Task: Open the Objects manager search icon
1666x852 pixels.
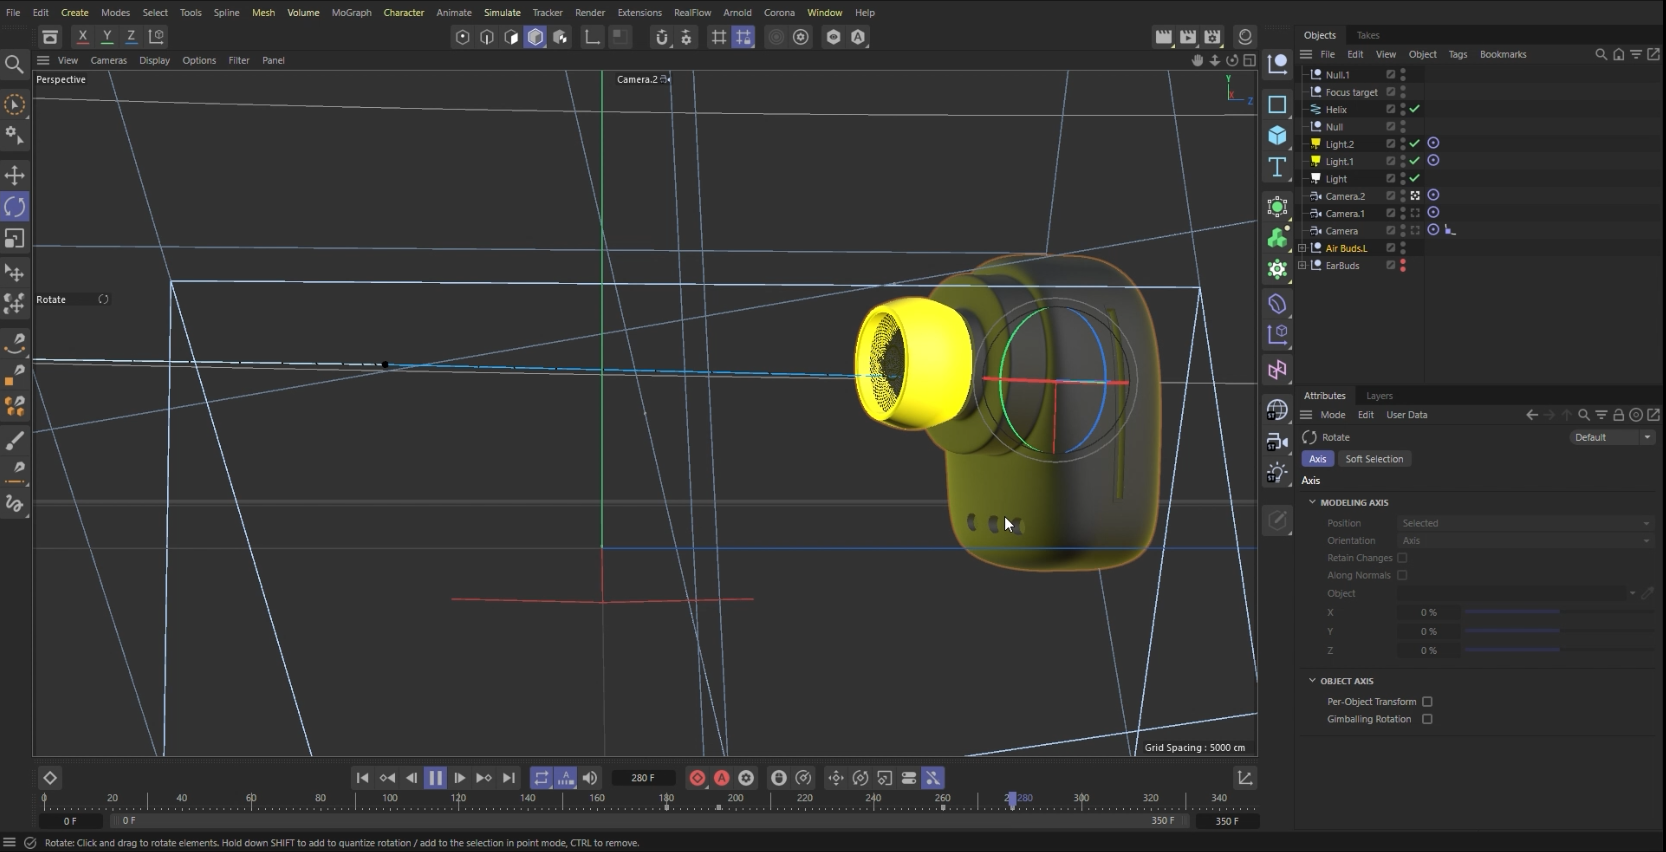Action: pos(1601,54)
